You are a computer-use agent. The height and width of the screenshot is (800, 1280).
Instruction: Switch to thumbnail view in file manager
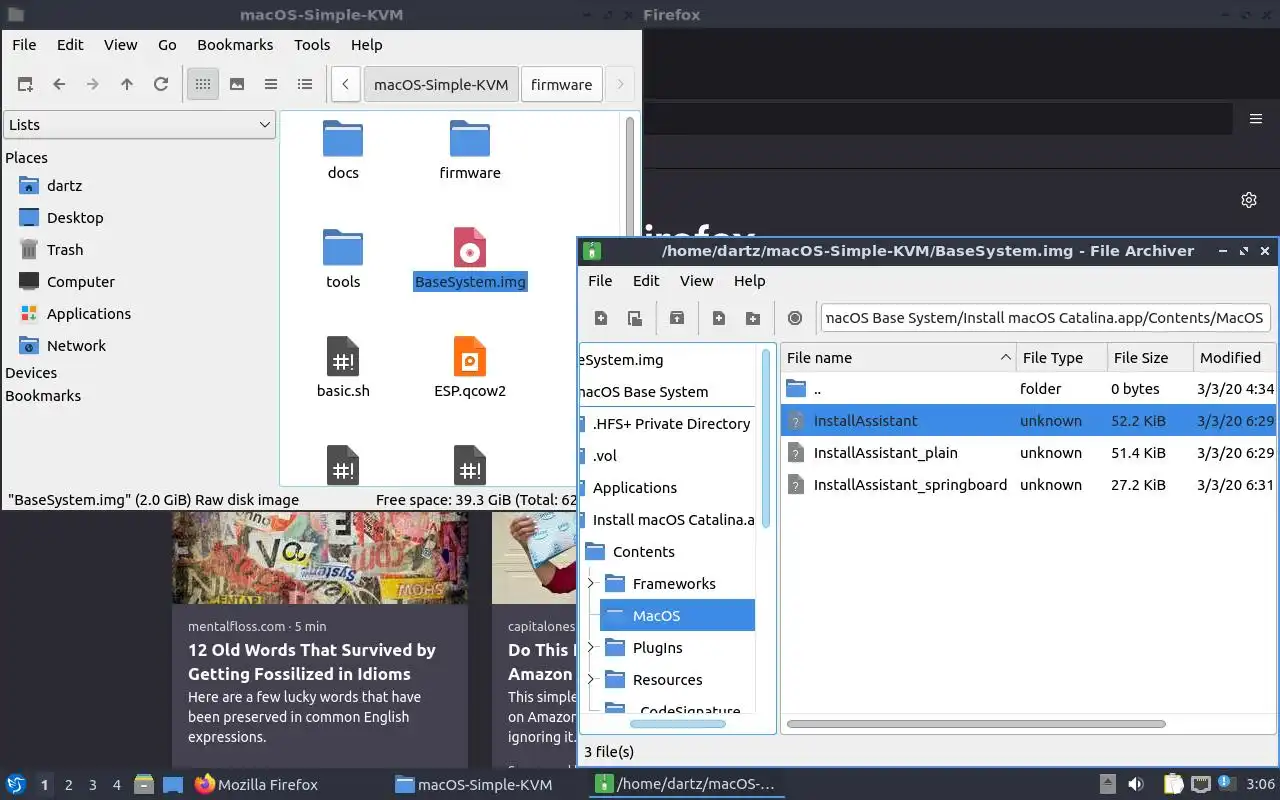pyautogui.click(x=237, y=85)
